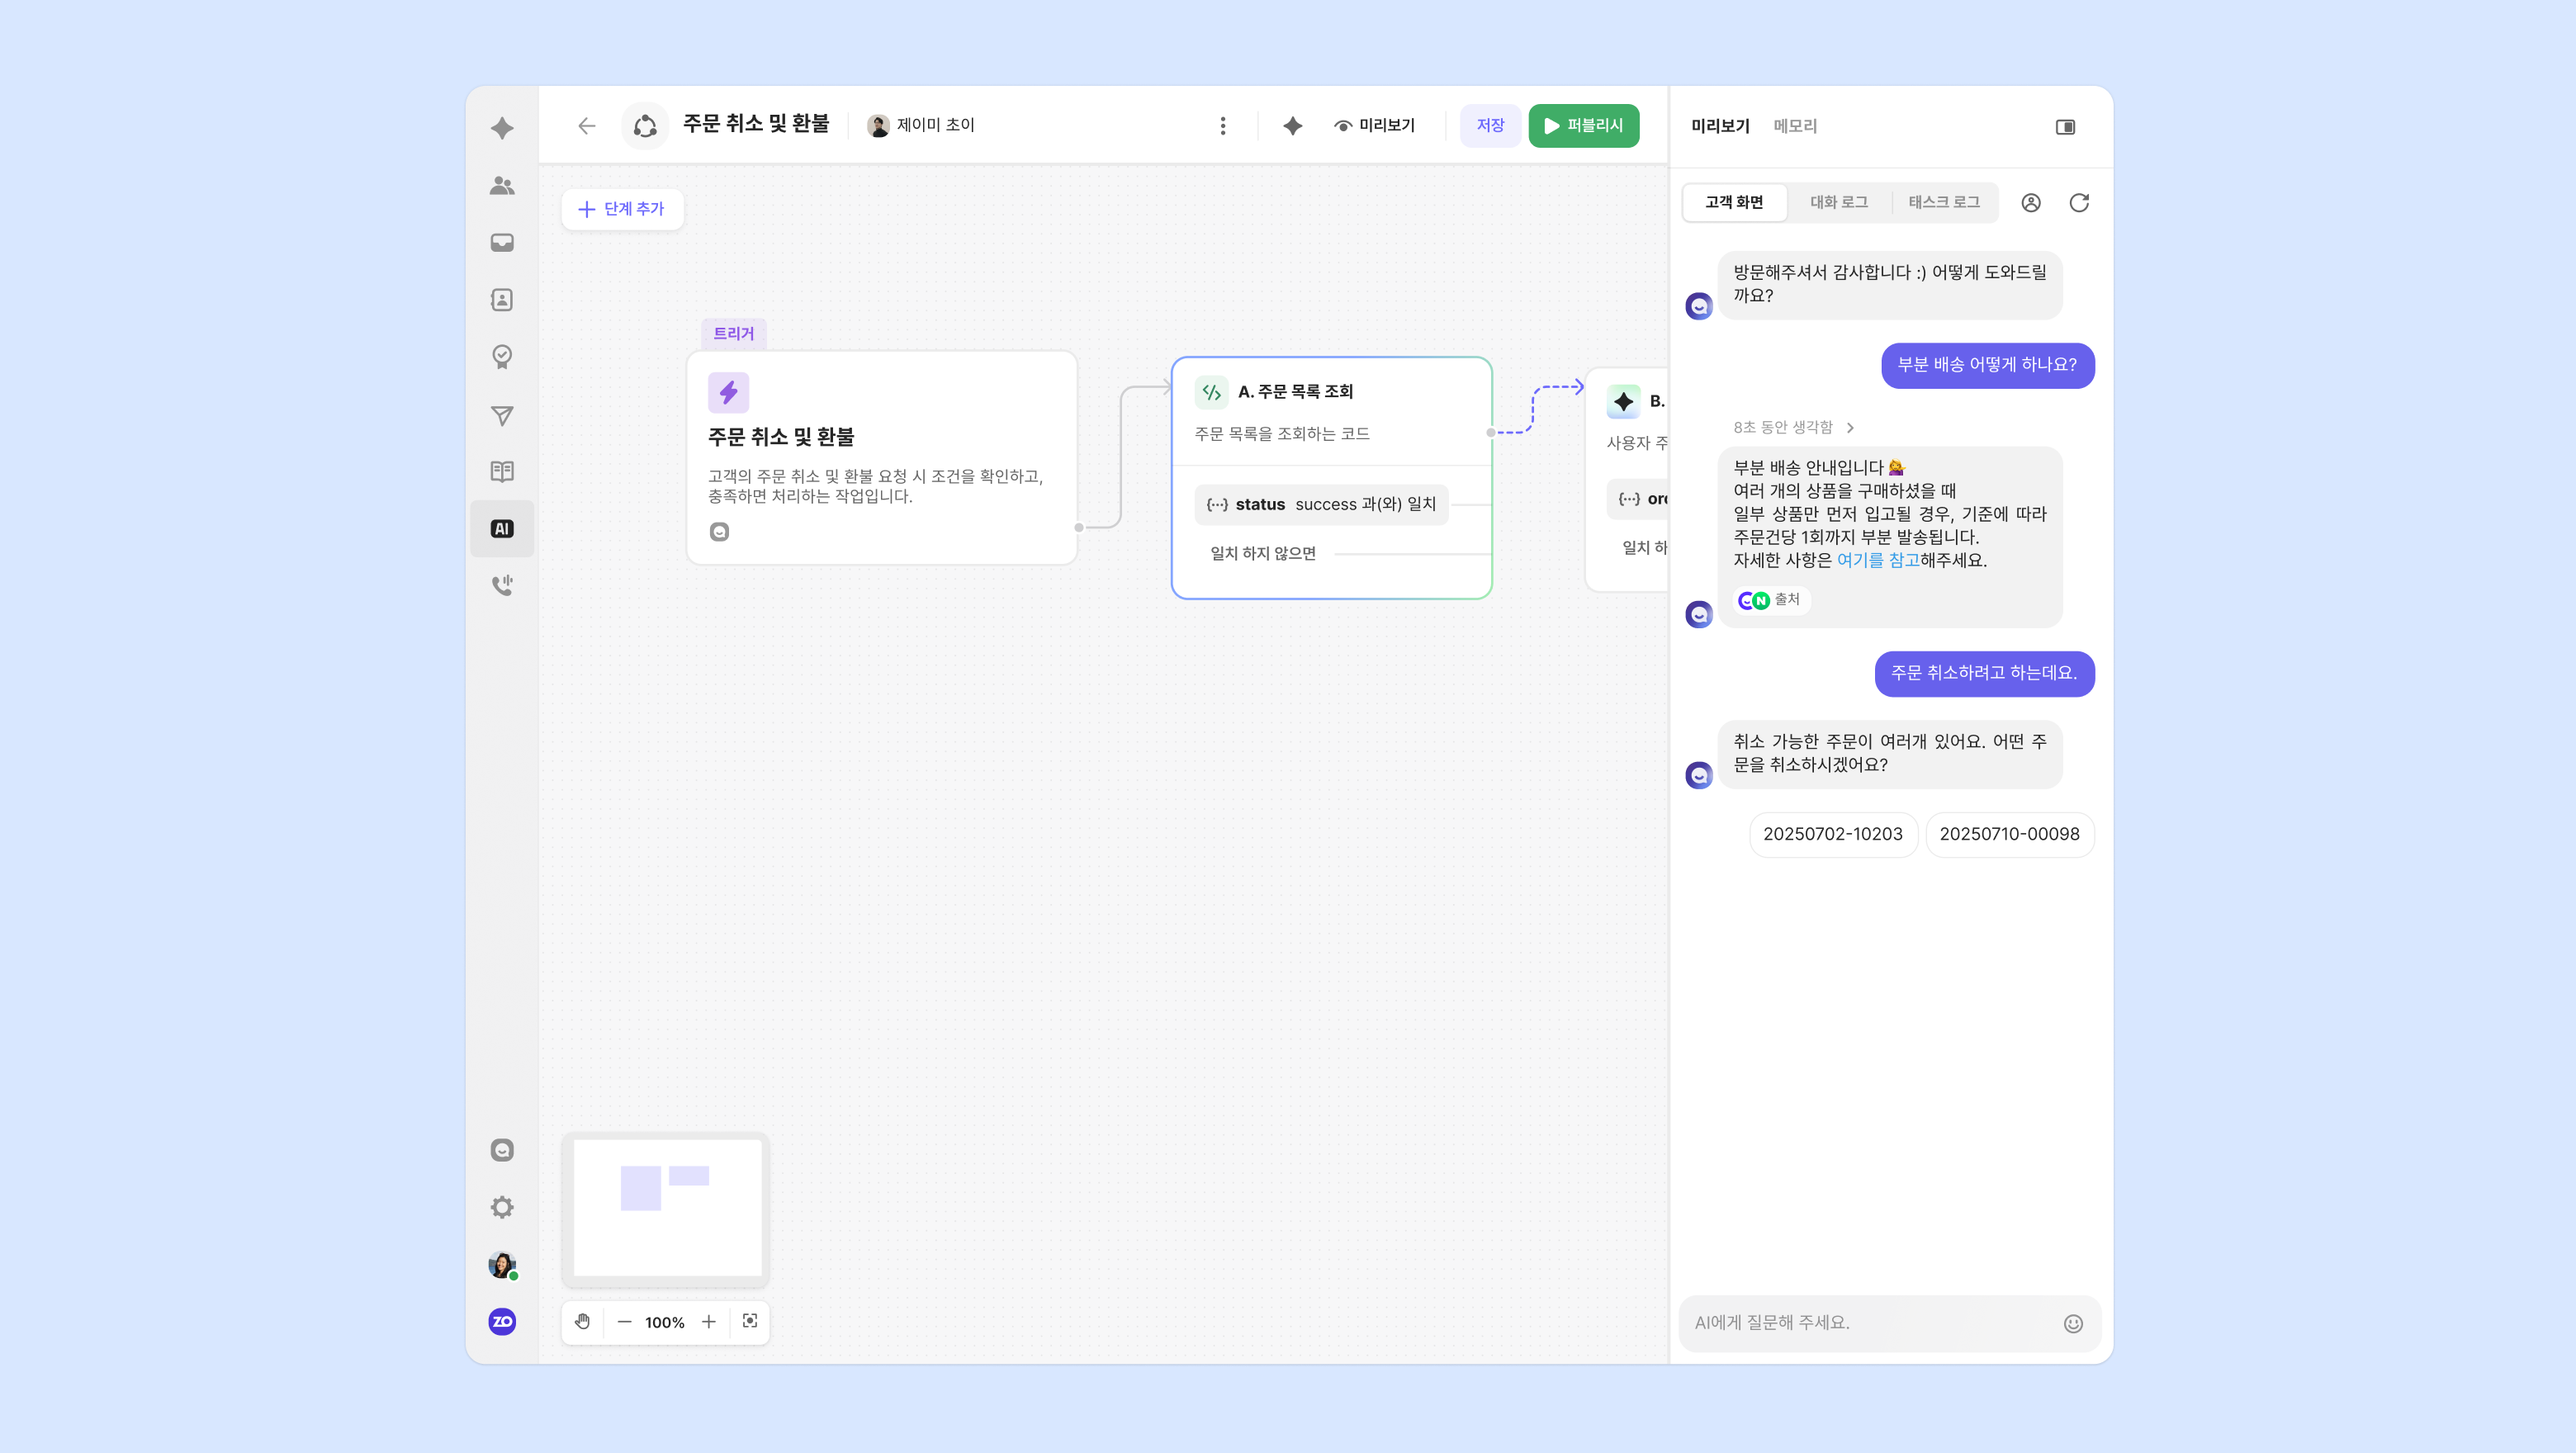The image size is (2576, 1453).
Task: Click the canvas minimap thumbnail
Action: point(666,1208)
